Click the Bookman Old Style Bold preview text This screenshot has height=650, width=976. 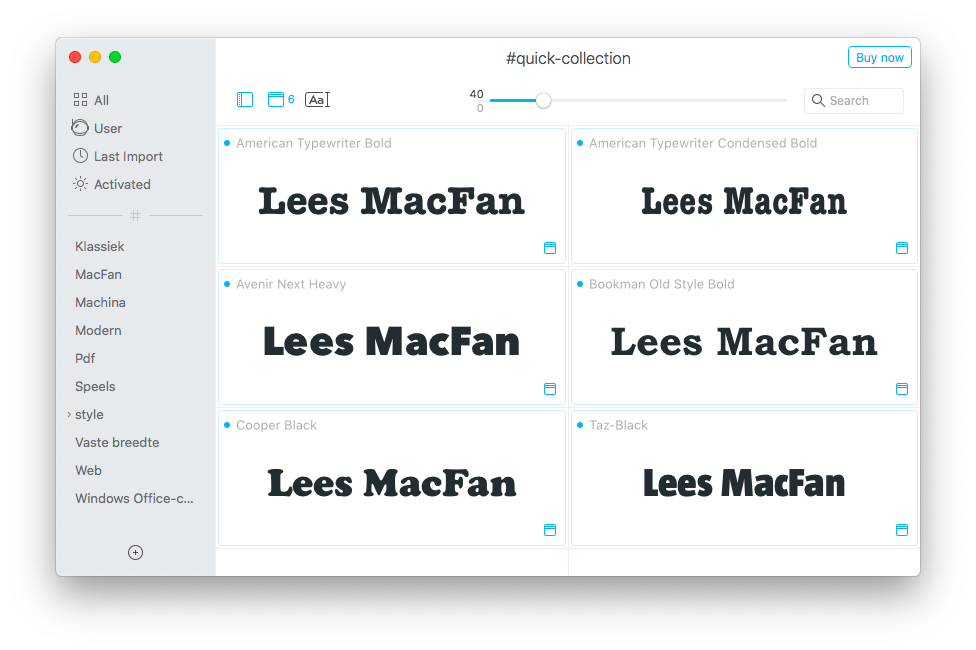pyautogui.click(x=744, y=342)
